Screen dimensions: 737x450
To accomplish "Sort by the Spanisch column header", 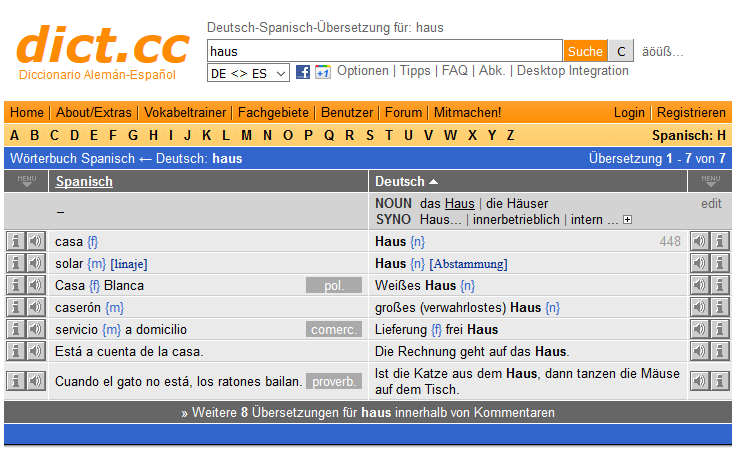I will pyautogui.click(x=84, y=181).
